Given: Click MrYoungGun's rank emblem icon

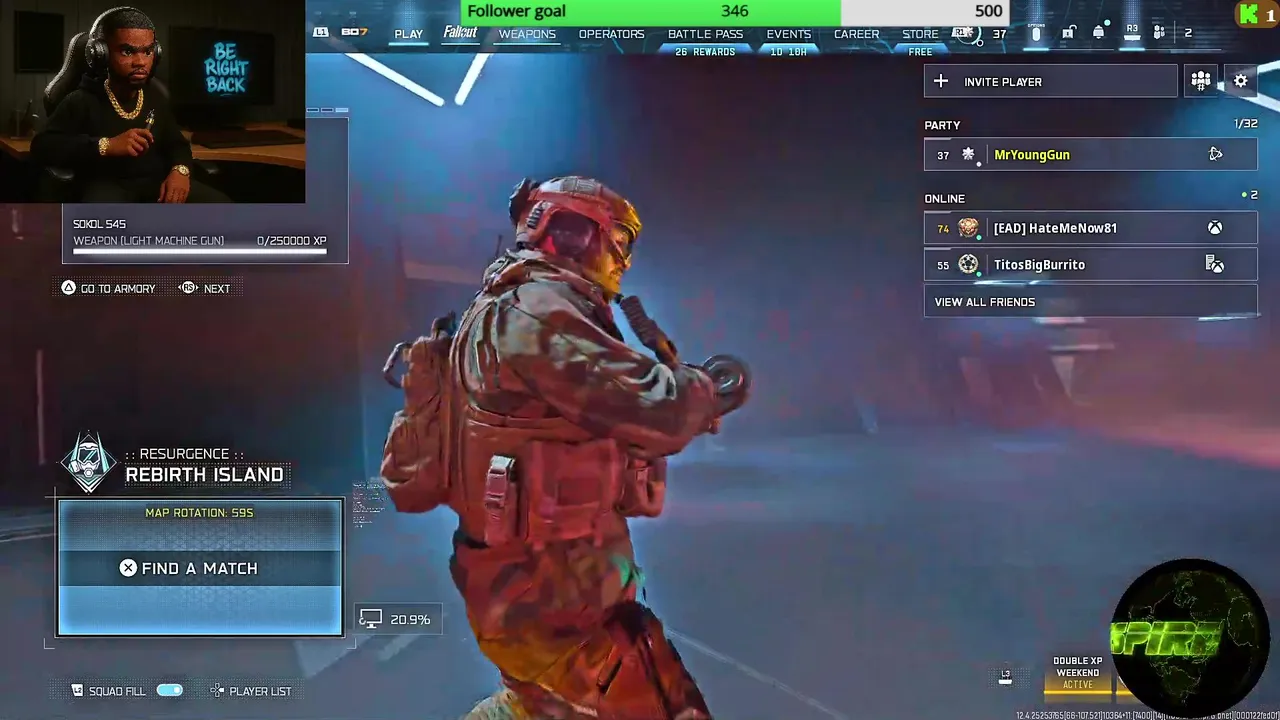Looking at the screenshot, I should [x=968, y=154].
